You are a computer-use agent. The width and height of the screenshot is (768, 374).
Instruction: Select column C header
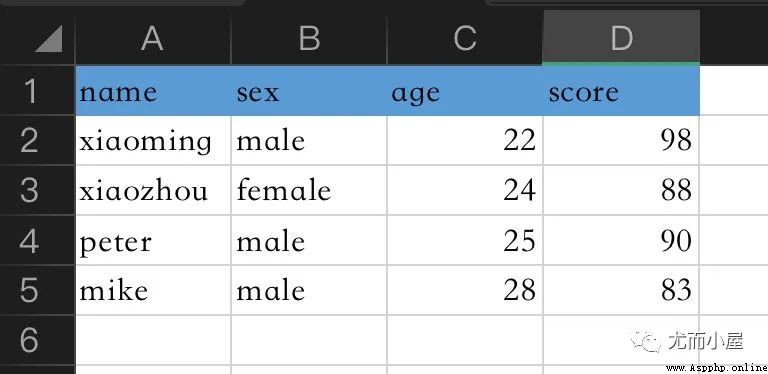pos(464,39)
